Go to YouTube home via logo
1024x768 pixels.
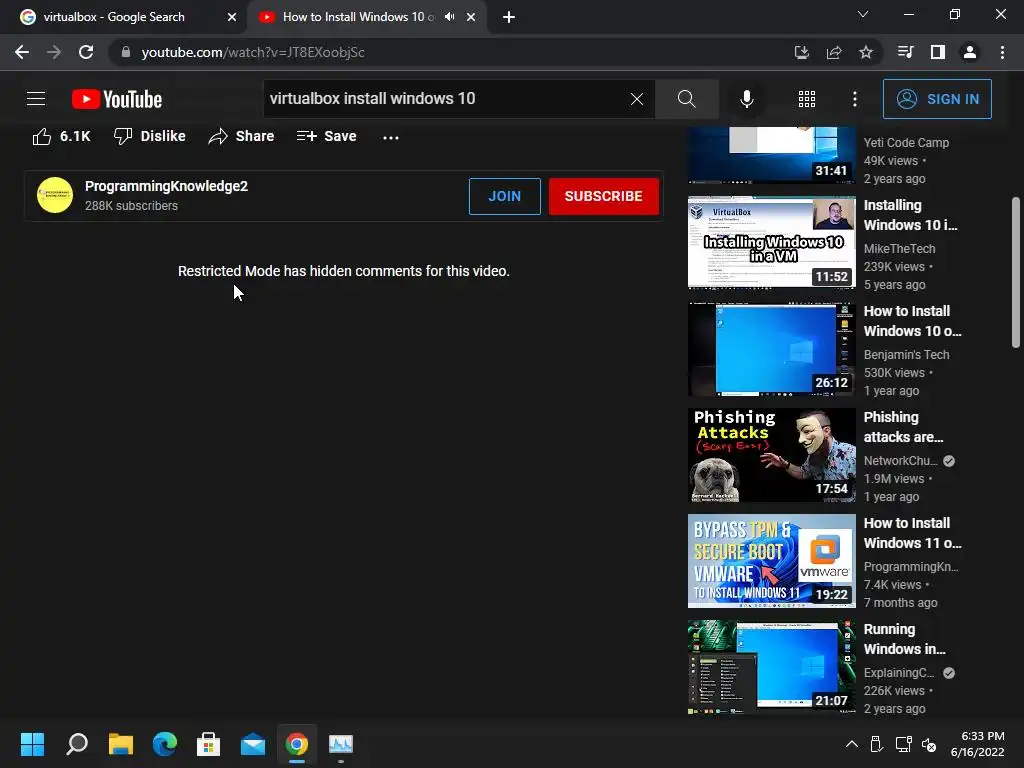(x=117, y=99)
